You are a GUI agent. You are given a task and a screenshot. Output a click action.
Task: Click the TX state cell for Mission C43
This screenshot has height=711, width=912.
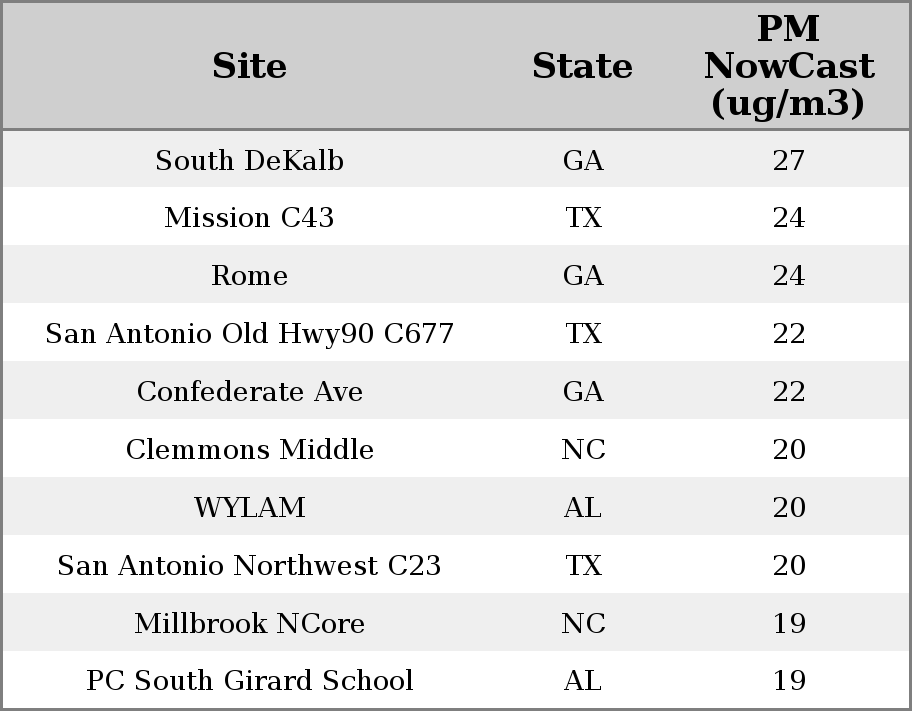[583, 218]
